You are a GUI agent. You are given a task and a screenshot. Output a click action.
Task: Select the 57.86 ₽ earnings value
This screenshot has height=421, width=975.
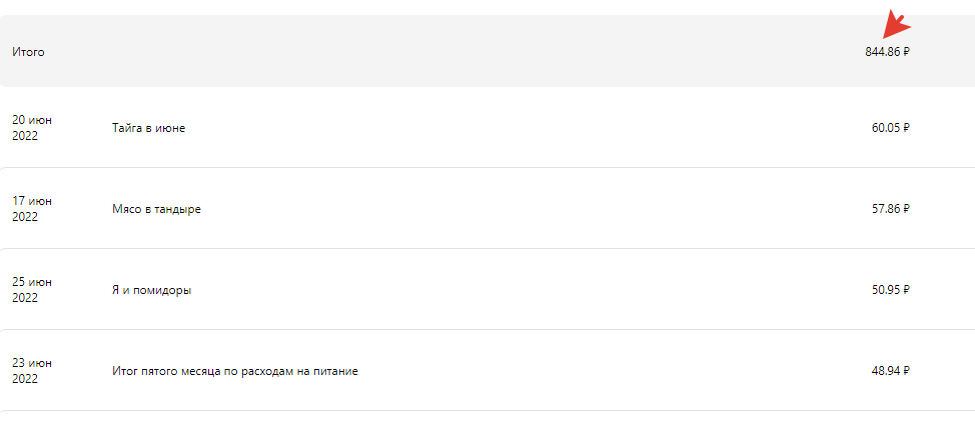891,209
